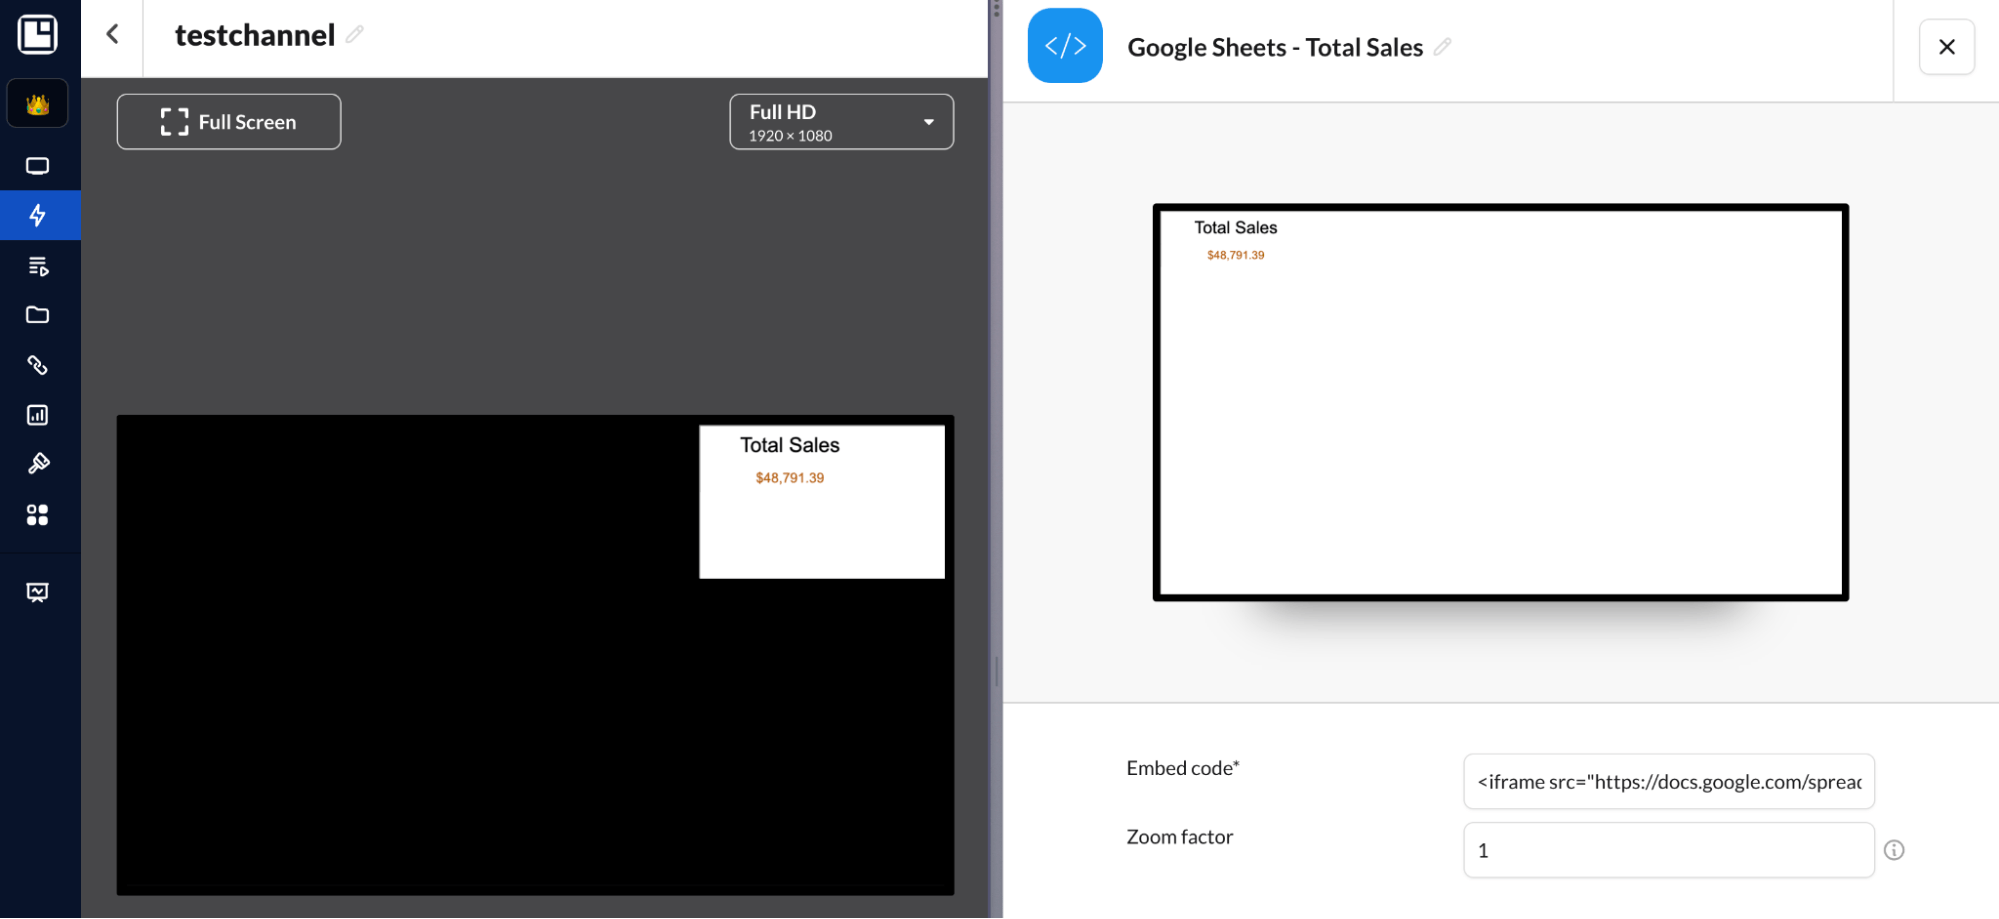Open the Full HD resolution dropdown

click(841, 122)
